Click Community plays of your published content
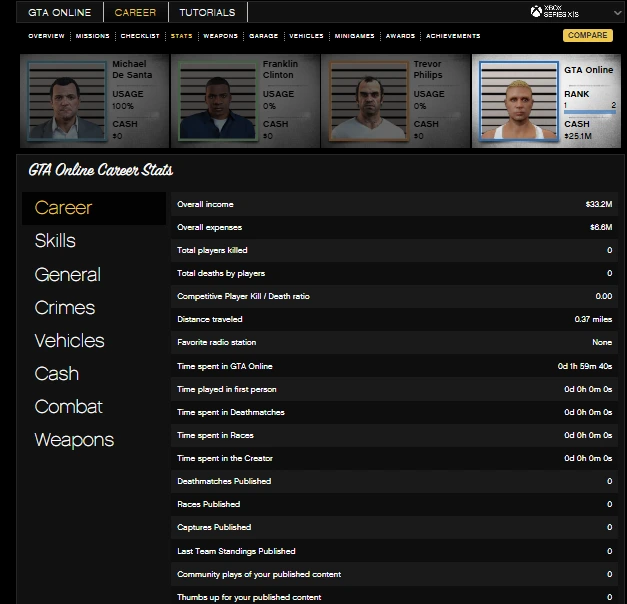Viewport: 627px width, 604px height. tap(394, 574)
